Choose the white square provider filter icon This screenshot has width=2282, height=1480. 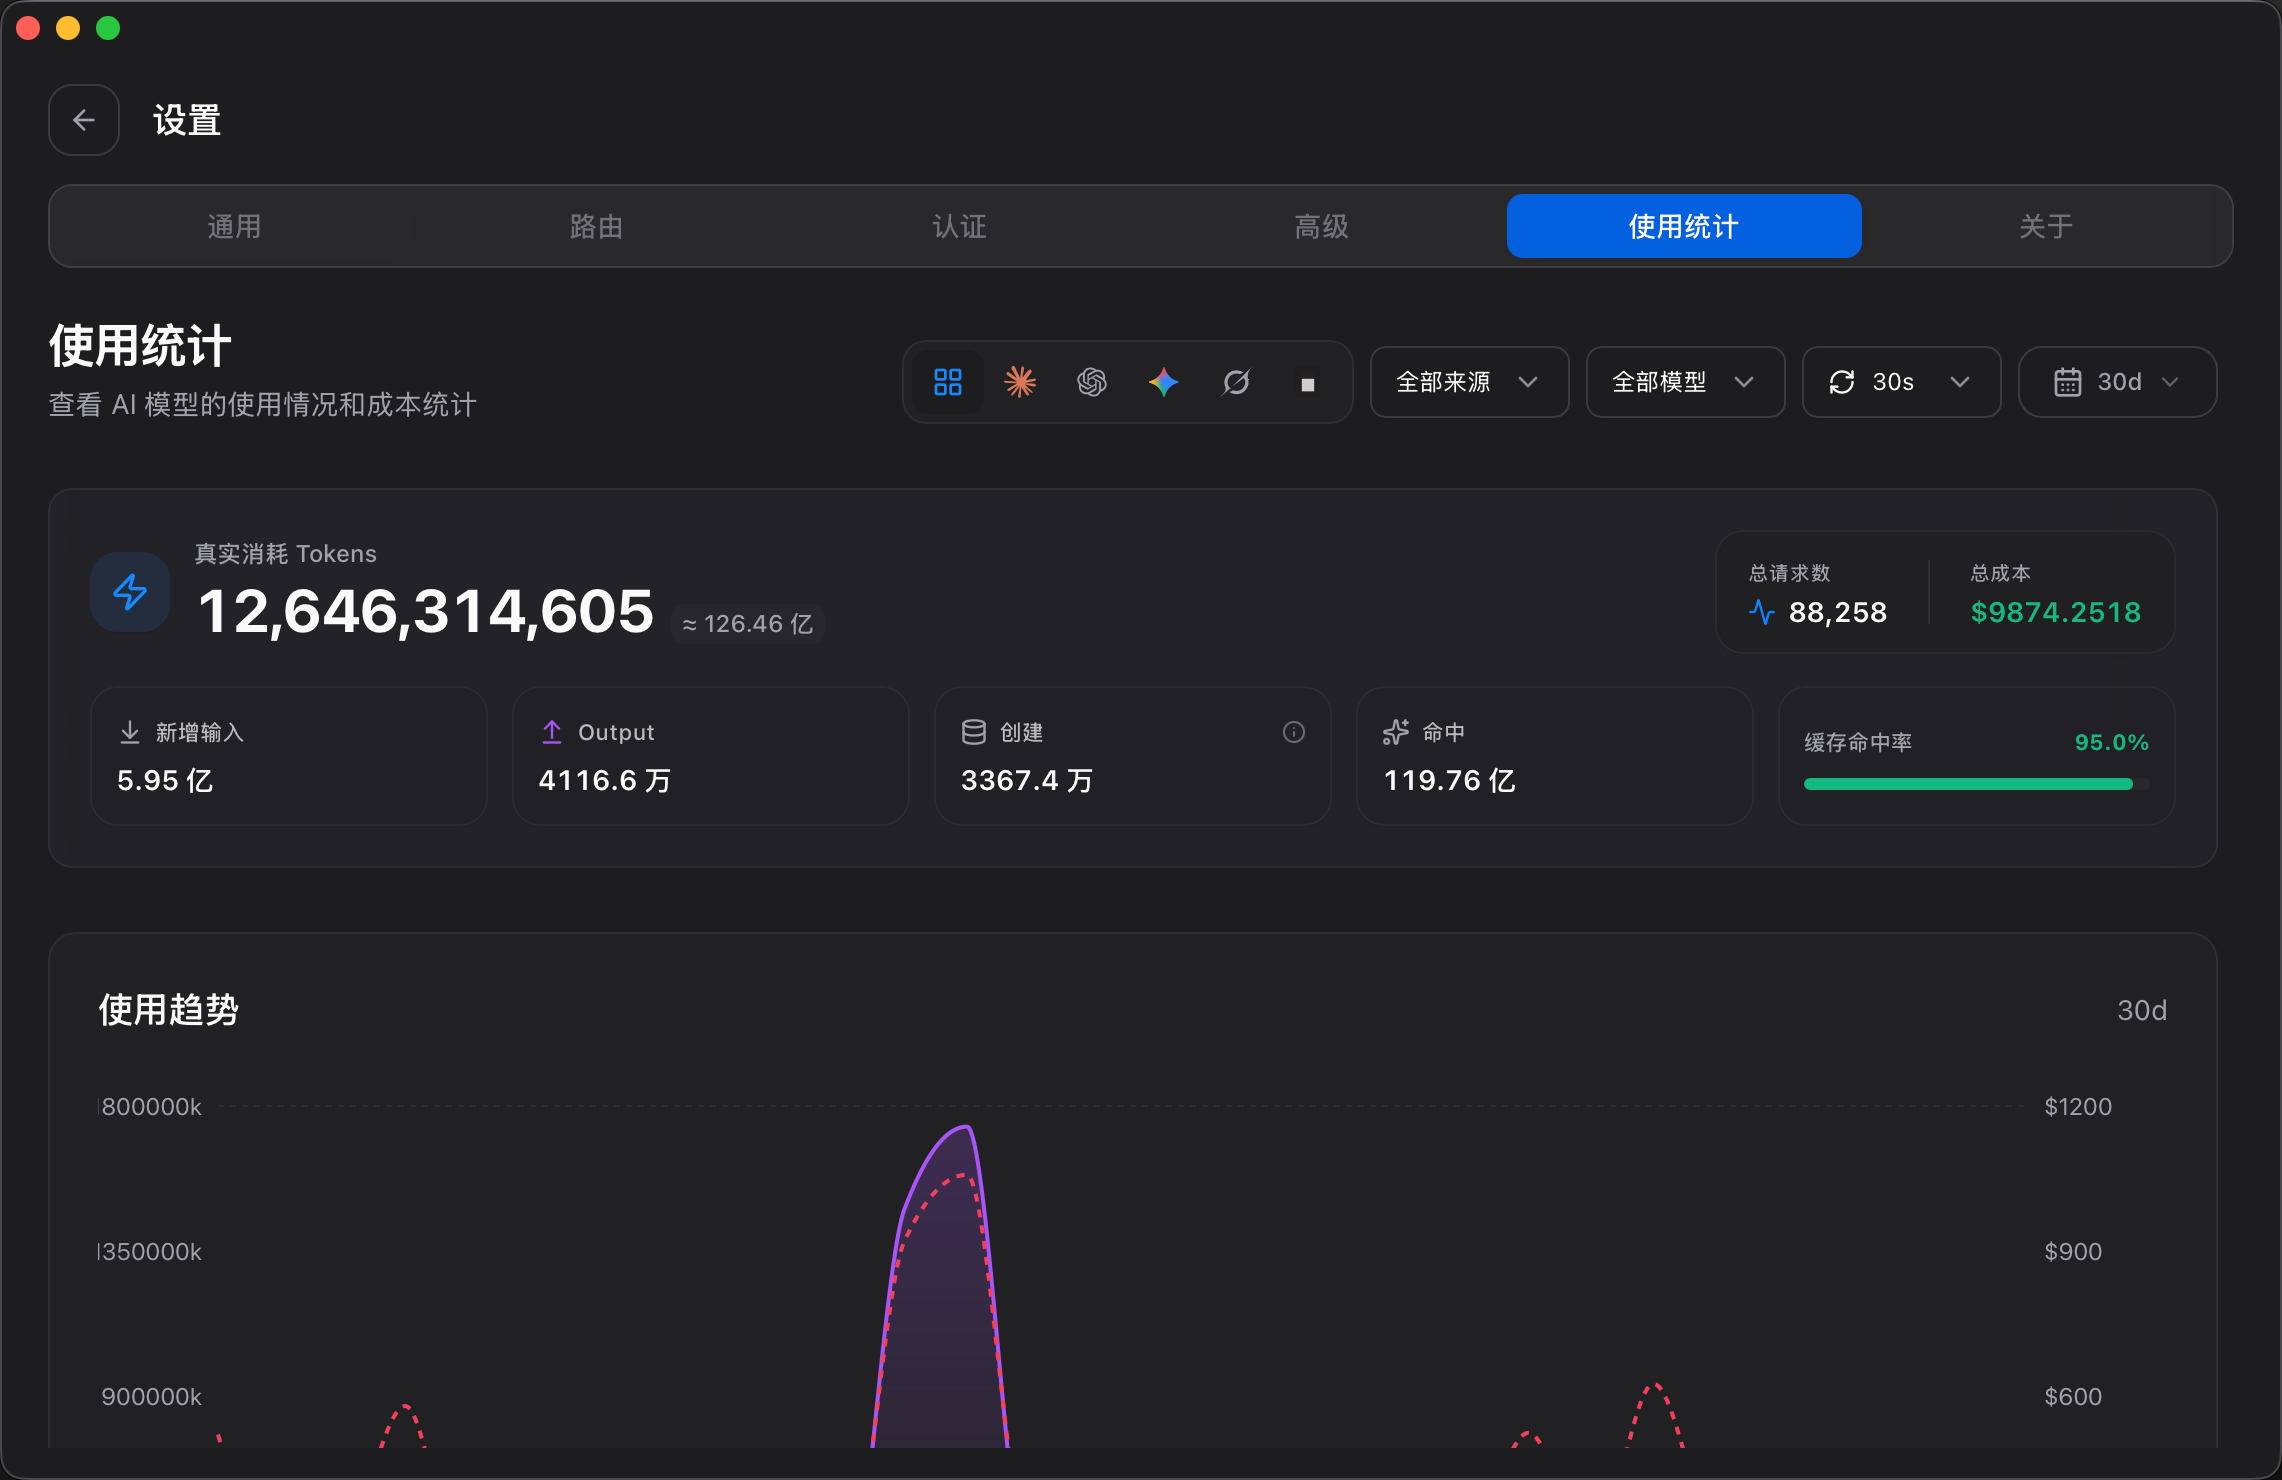pos(1308,384)
